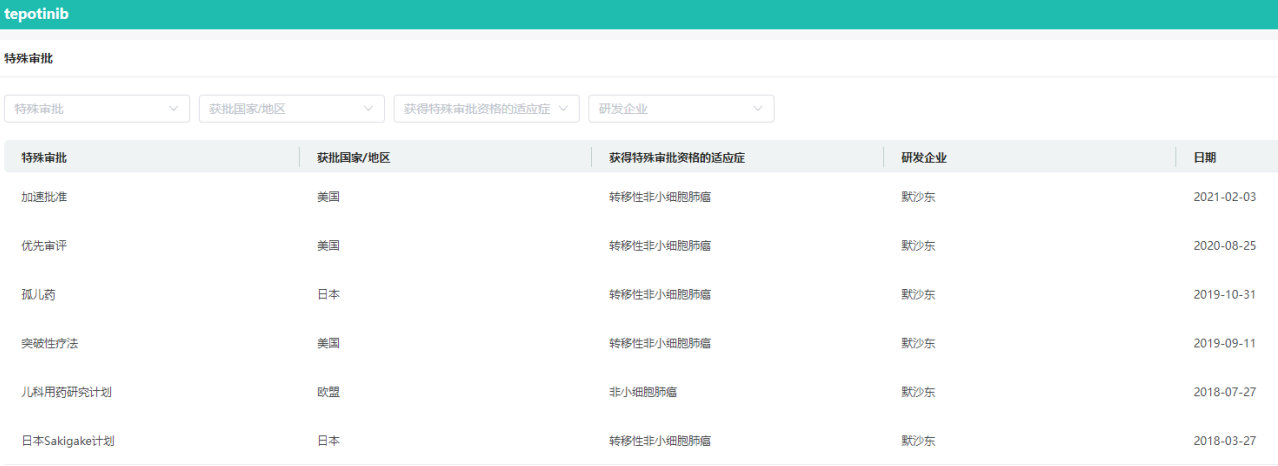The image size is (1278, 466).
Task: Click the date 2018-03-27
Action: click(x=1224, y=441)
